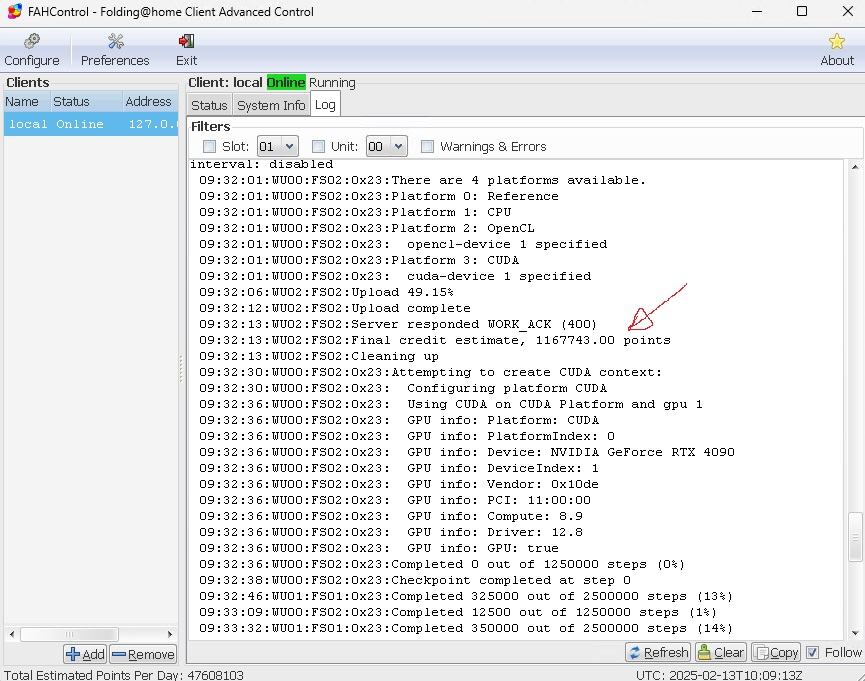Click the 'interval: disabled' log line
This screenshot has height=681, width=865.
(261, 164)
